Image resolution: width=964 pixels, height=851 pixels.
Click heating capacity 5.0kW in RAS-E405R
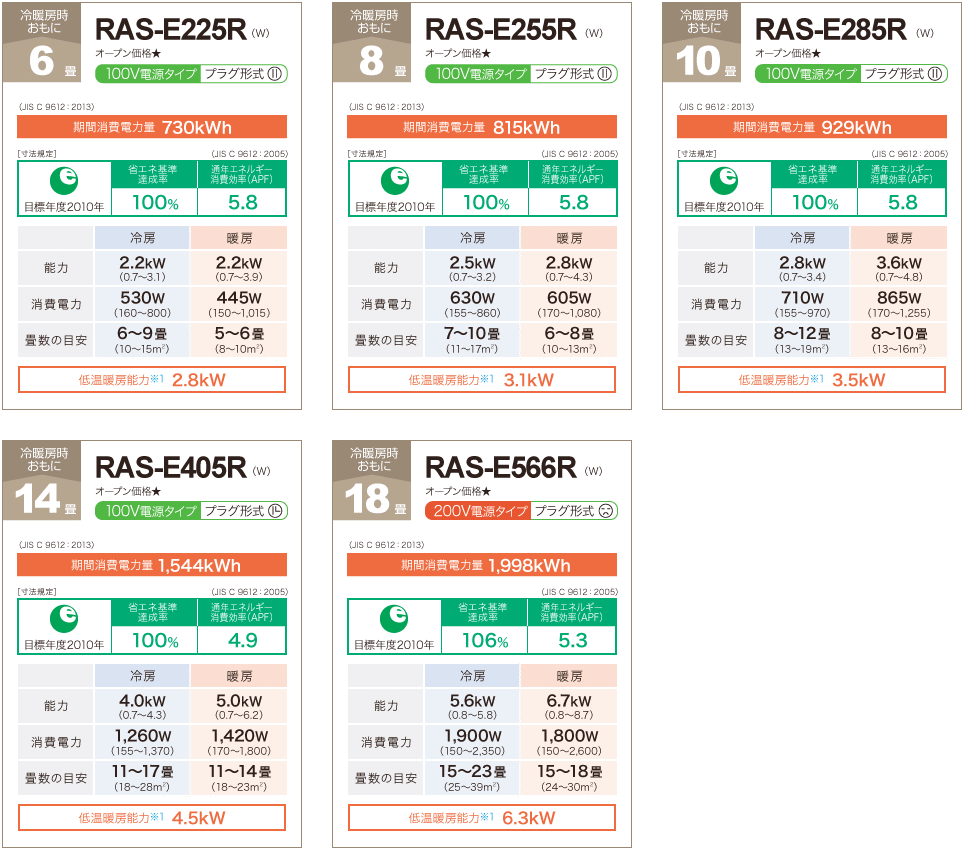pos(239,700)
